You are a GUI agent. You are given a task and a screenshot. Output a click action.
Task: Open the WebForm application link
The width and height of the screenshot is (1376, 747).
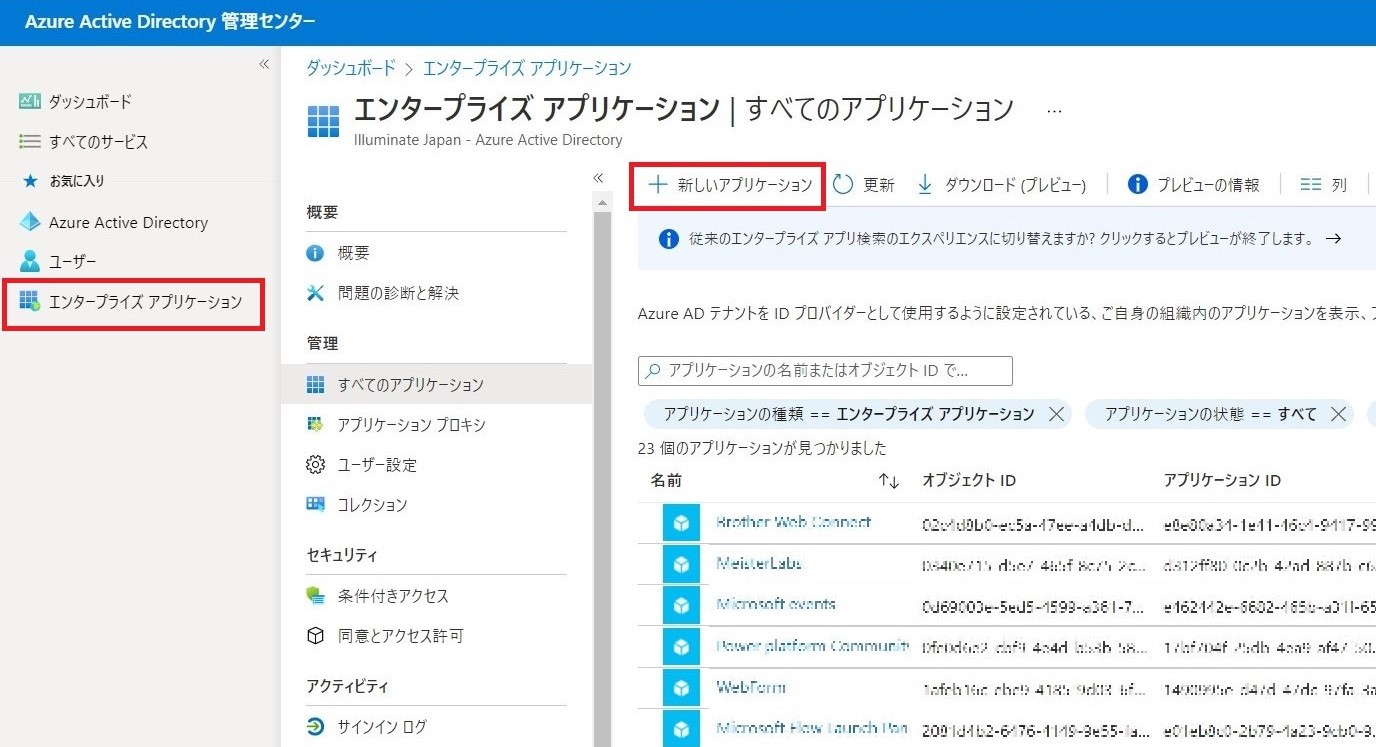[751, 687]
